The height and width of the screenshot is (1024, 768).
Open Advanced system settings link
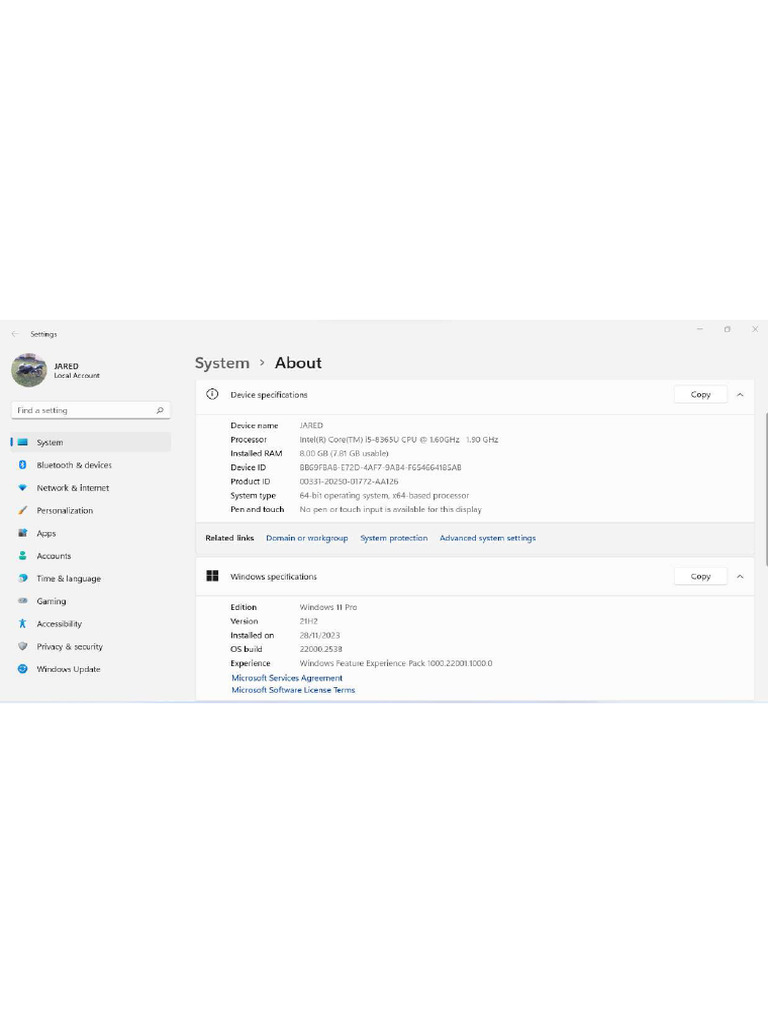coord(487,538)
